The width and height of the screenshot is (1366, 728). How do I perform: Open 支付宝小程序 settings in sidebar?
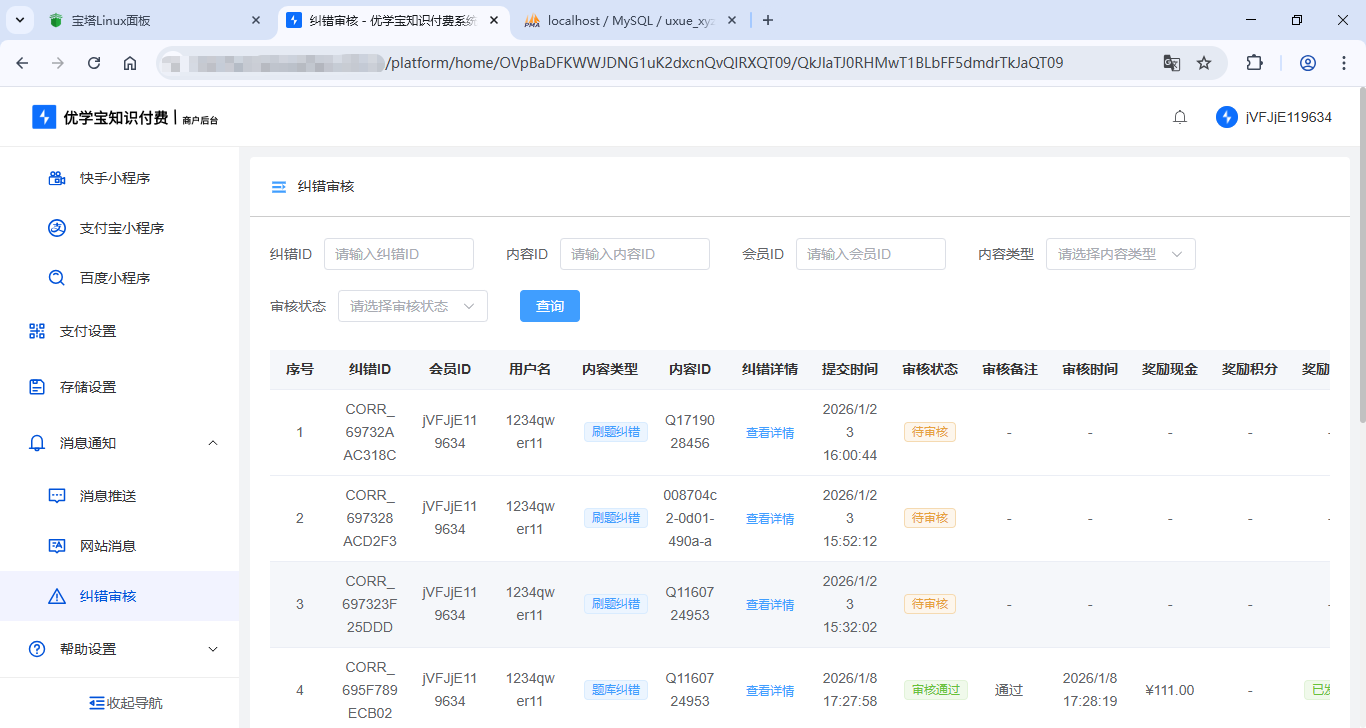coord(121,228)
